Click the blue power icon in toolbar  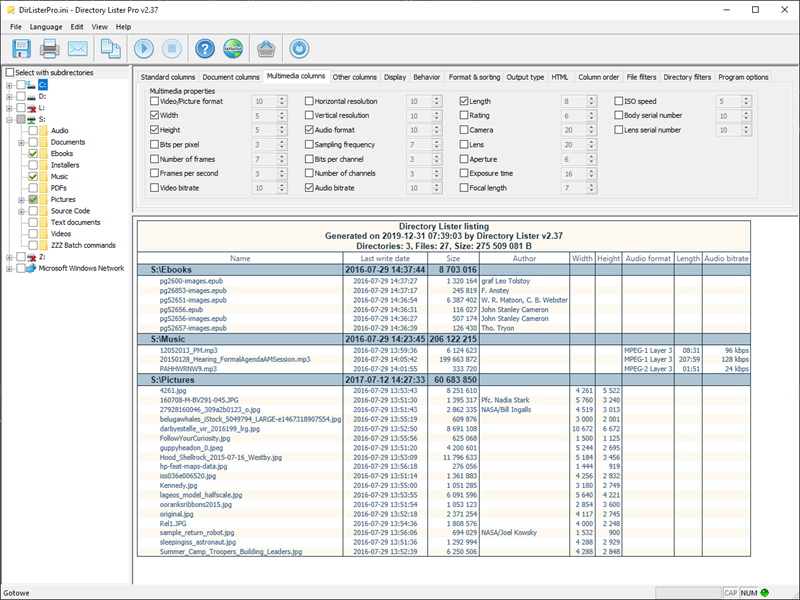(299, 48)
